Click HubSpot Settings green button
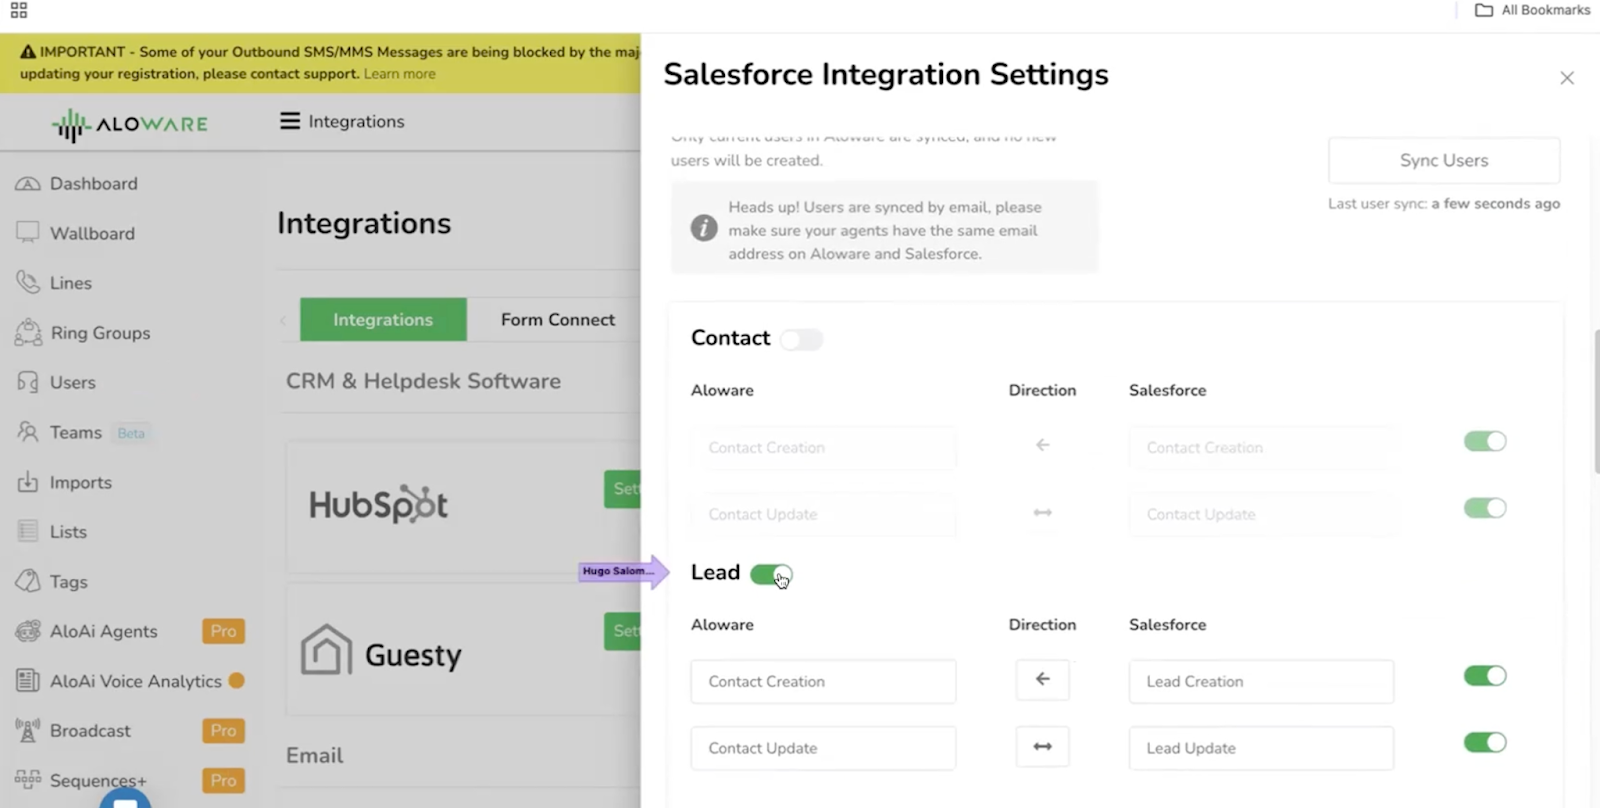Image resolution: width=1600 pixels, height=808 pixels. coord(622,489)
